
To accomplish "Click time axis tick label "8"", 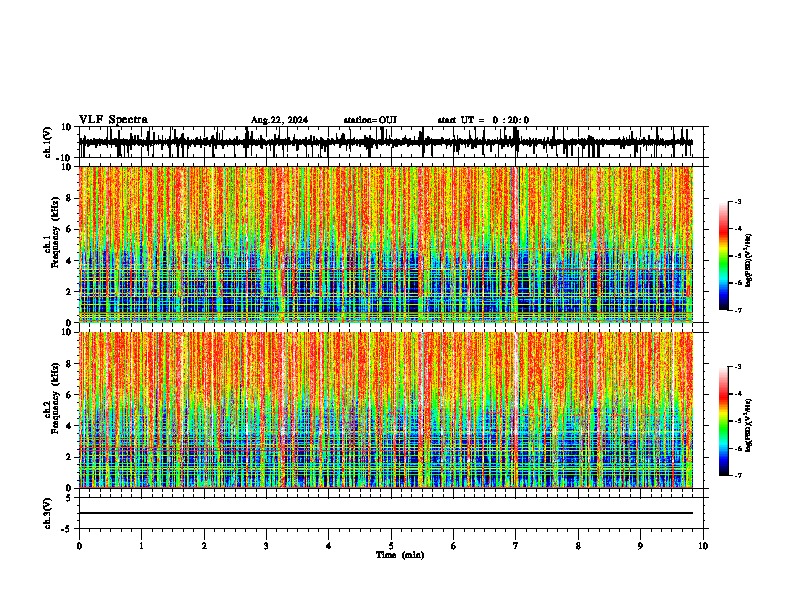I will click(578, 546).
